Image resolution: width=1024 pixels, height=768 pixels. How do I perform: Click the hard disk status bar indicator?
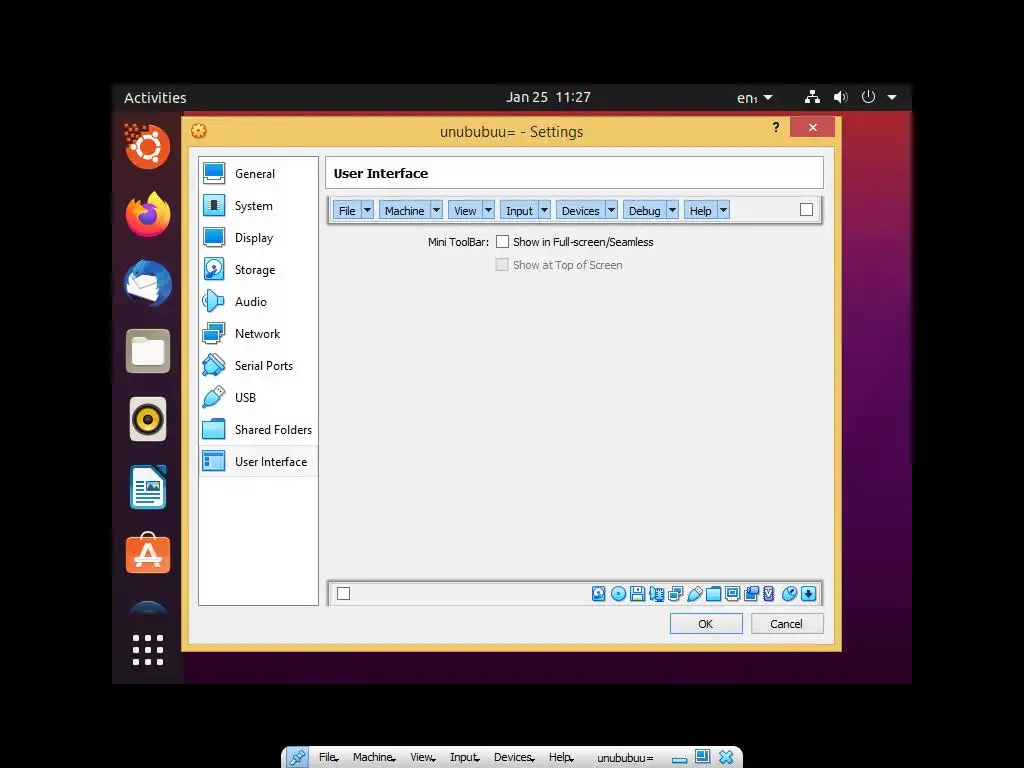tap(598, 594)
